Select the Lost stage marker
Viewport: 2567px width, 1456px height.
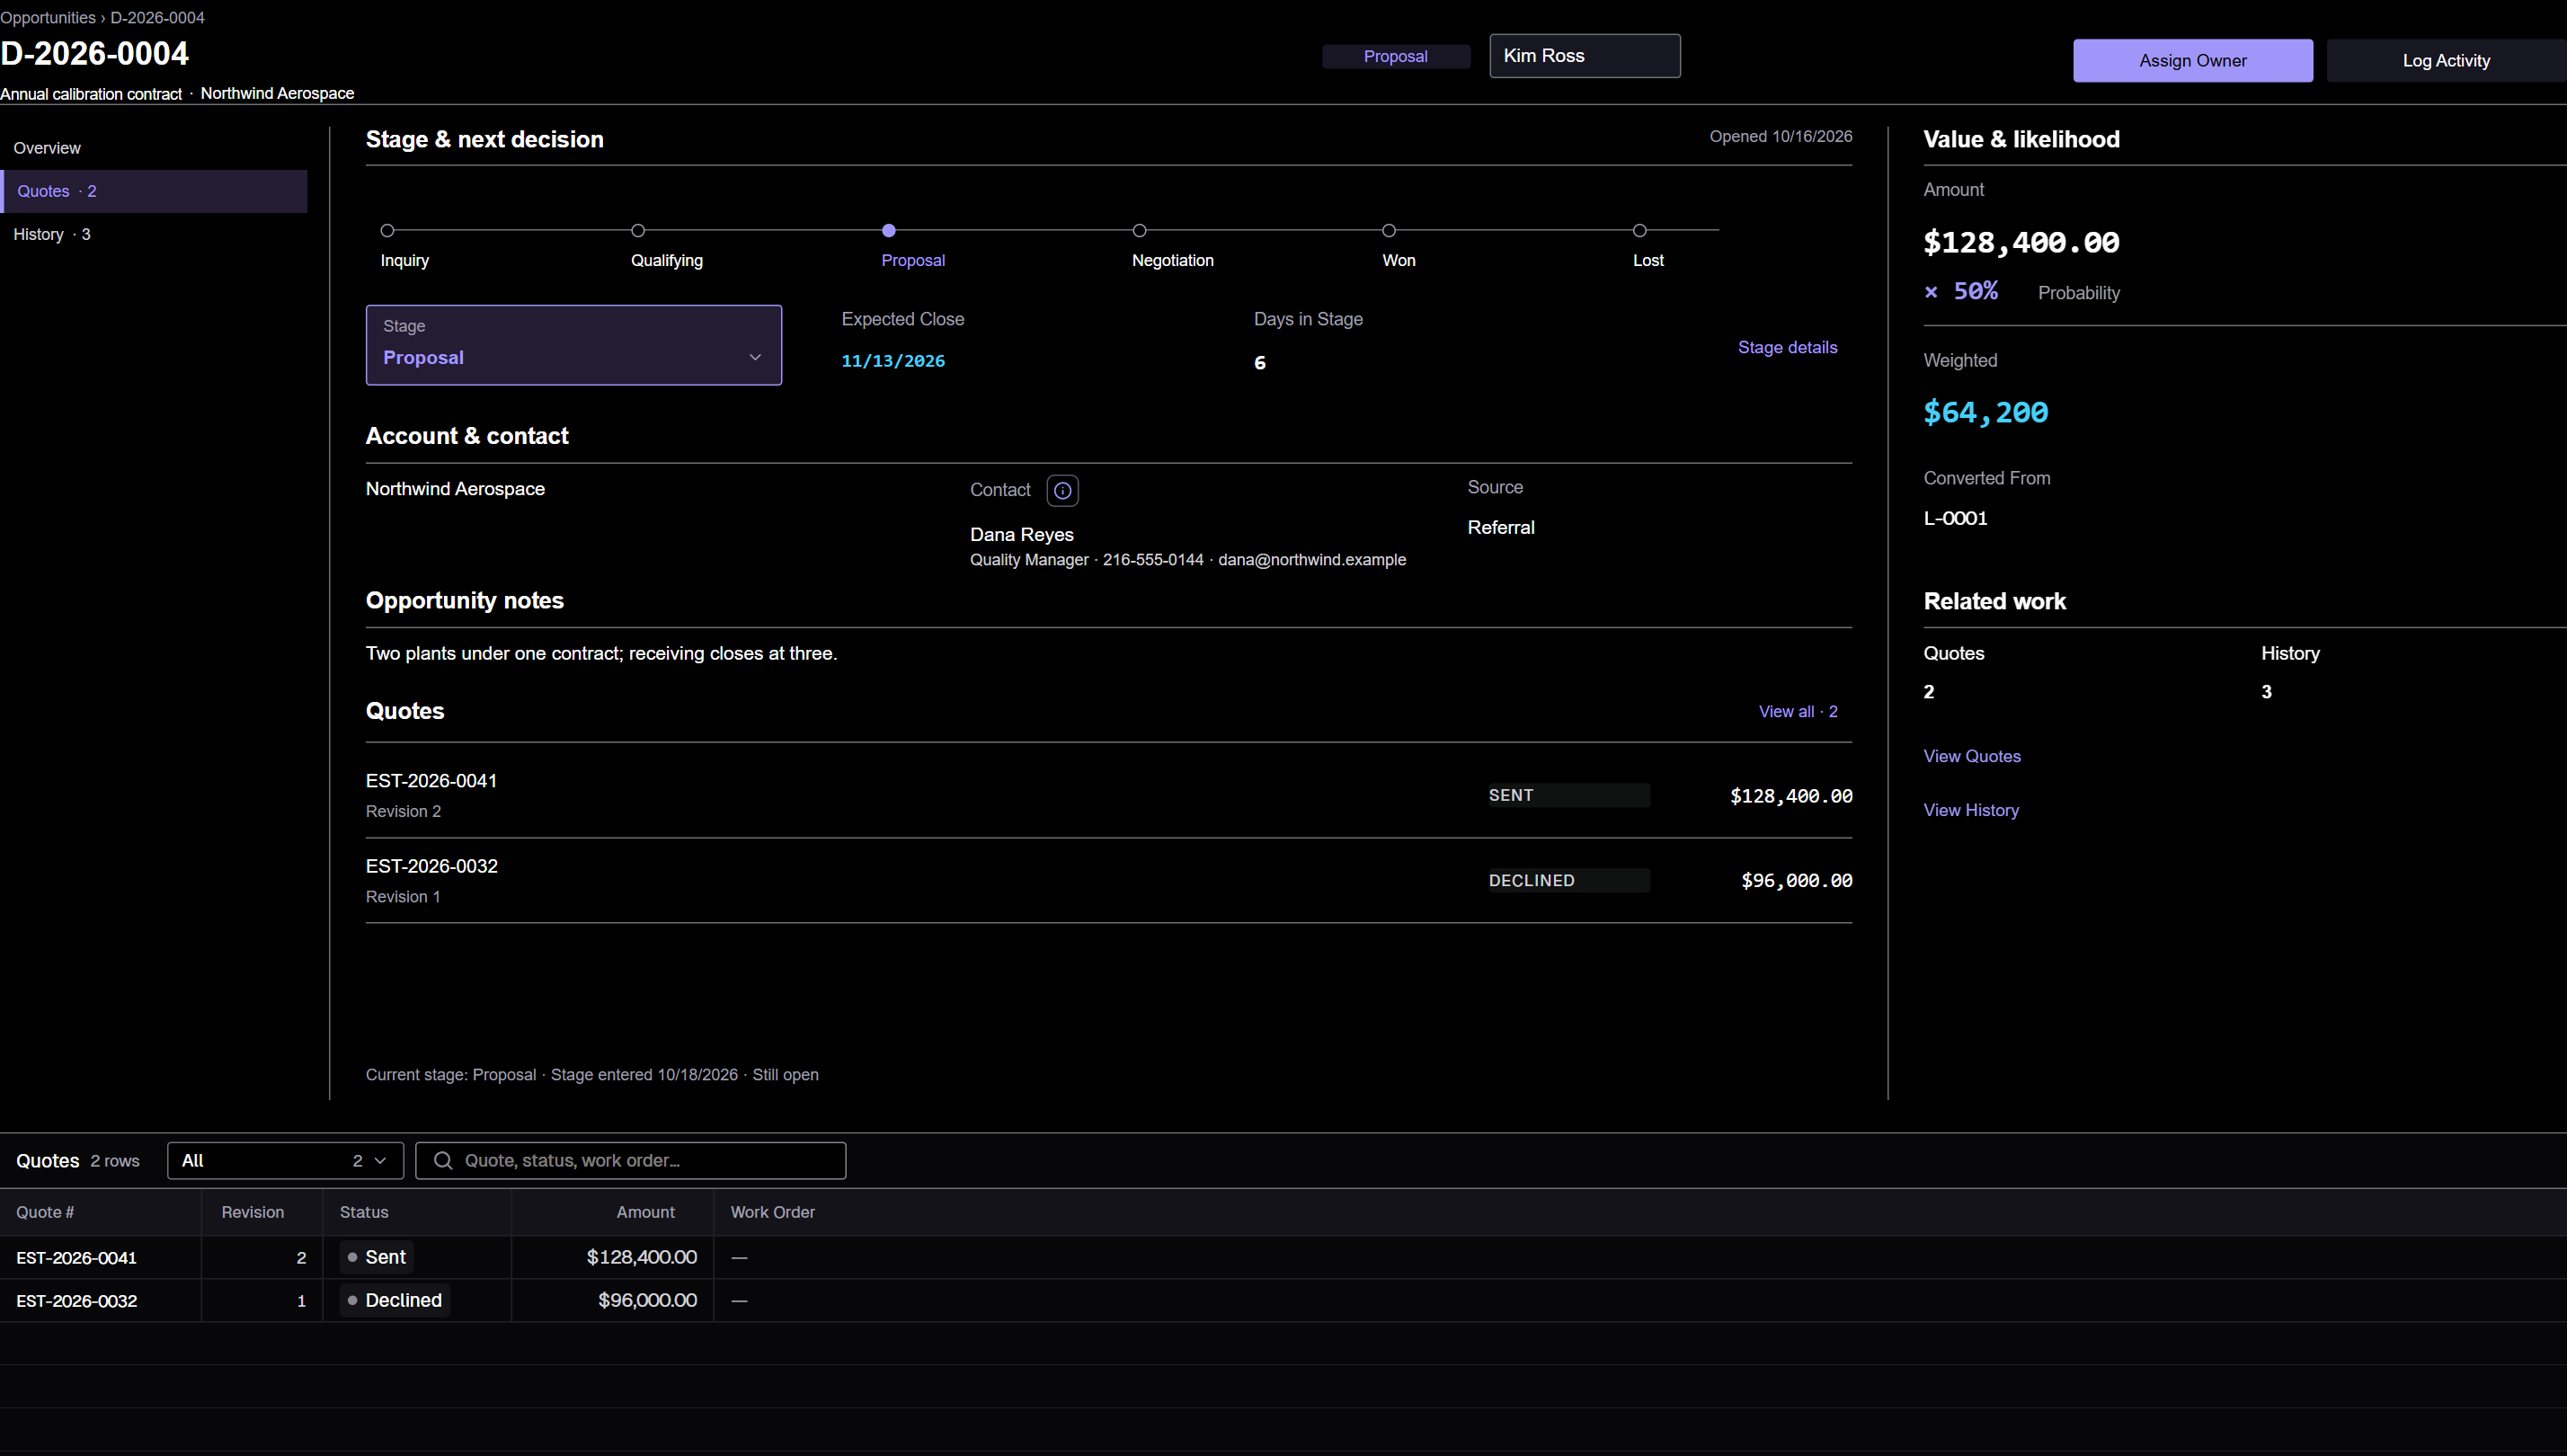coord(1640,230)
